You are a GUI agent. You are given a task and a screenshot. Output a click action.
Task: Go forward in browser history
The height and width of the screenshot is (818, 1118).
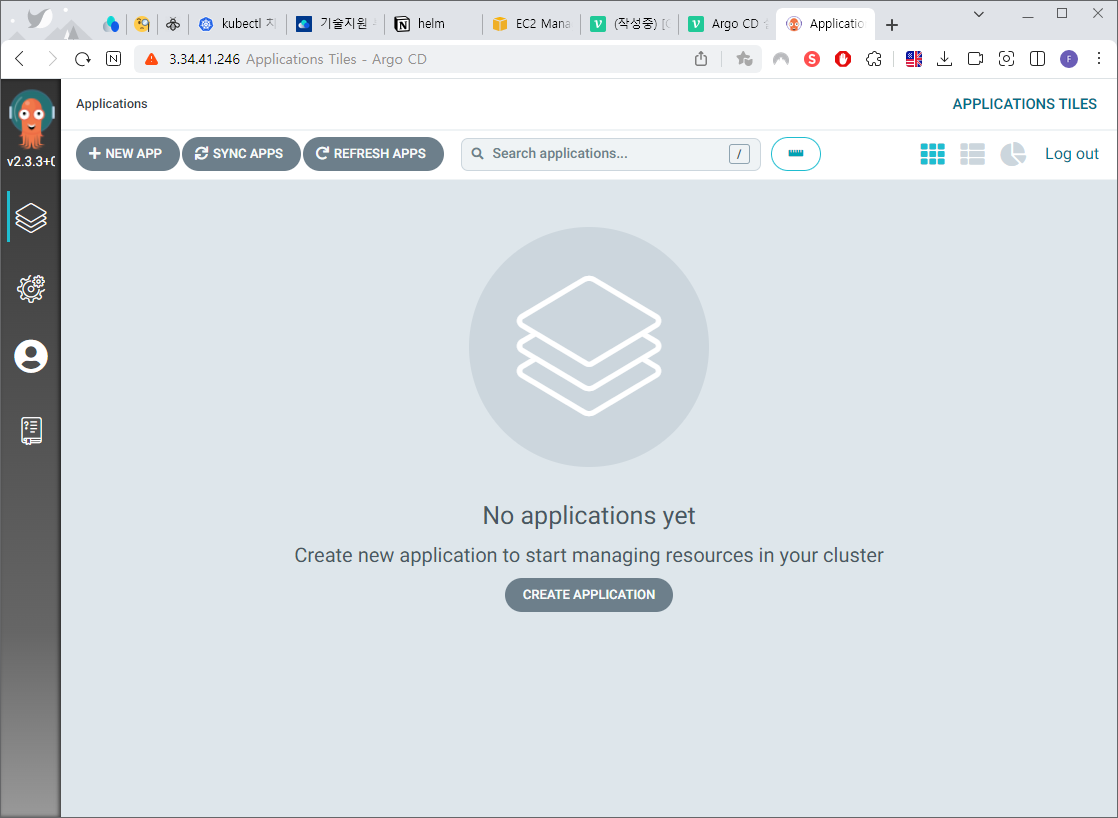pyautogui.click(x=51, y=59)
